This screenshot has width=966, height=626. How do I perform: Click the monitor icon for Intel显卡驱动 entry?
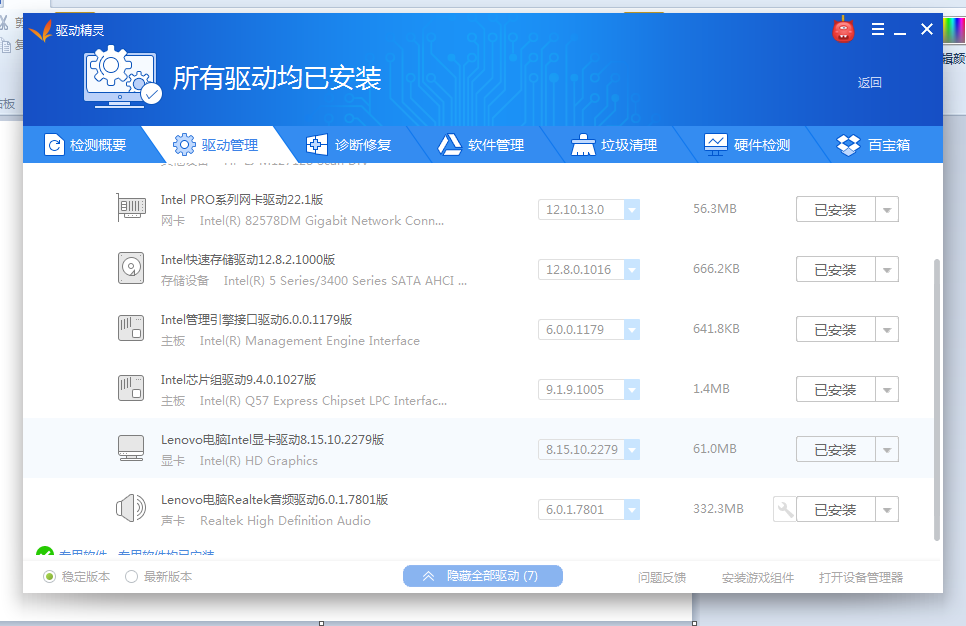pos(131,448)
